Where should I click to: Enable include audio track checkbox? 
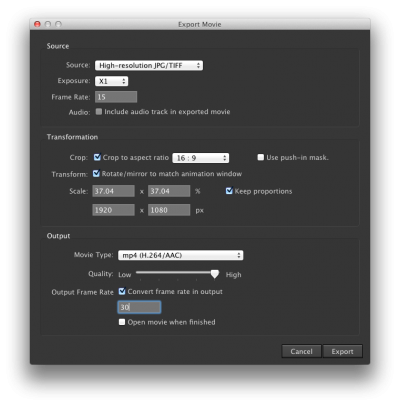(99, 111)
